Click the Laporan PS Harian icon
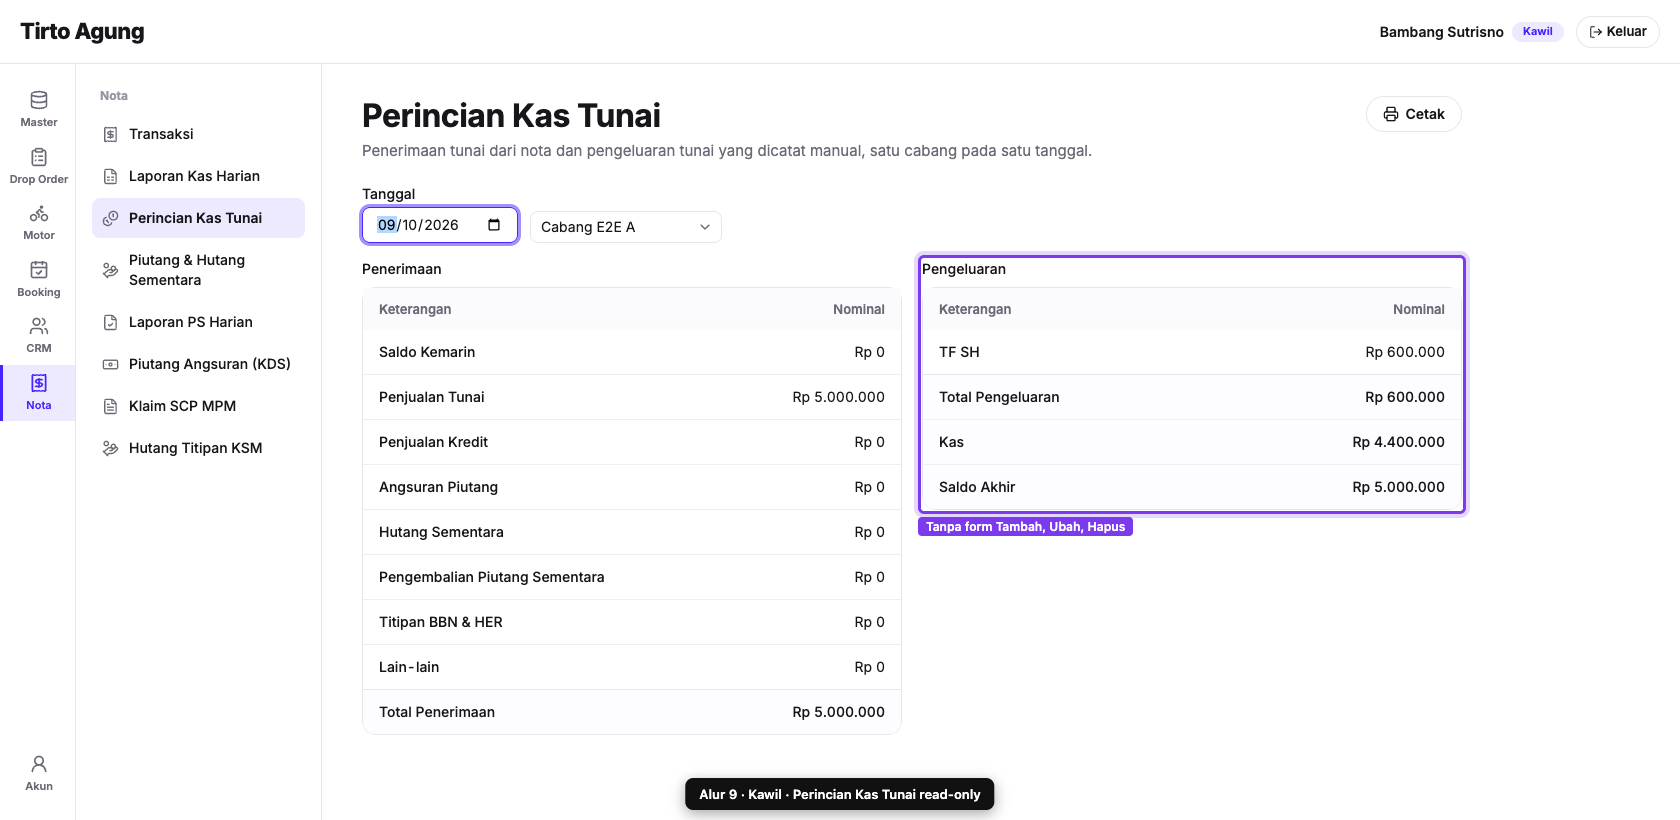 (x=111, y=322)
